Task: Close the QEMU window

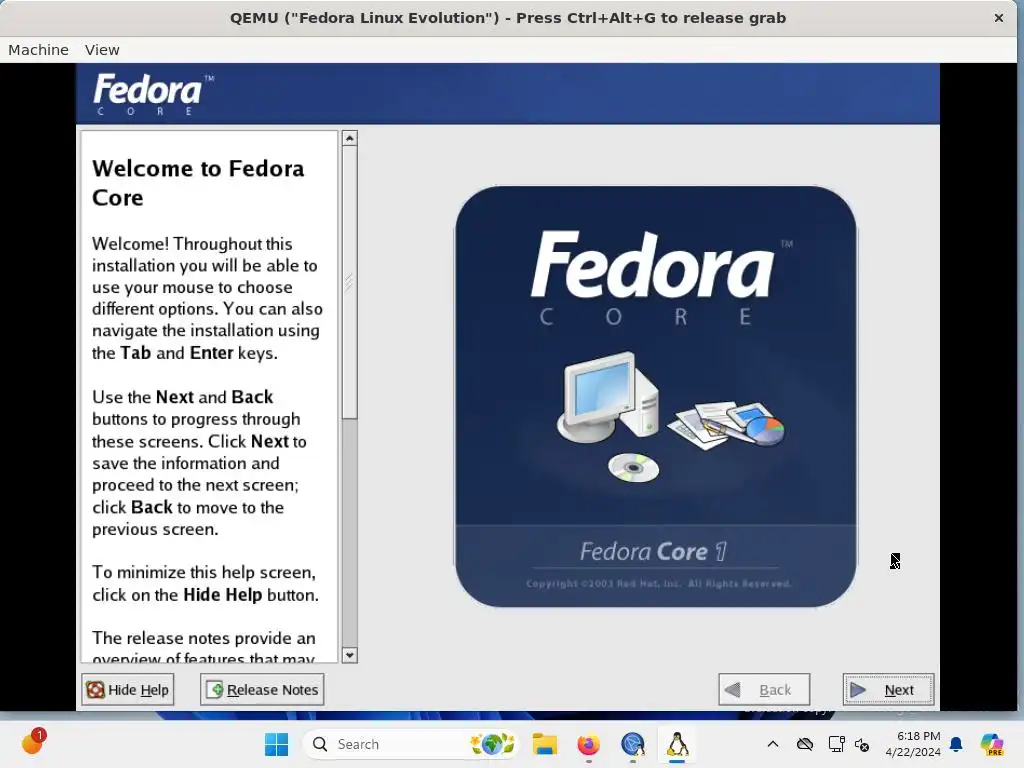Action: click(999, 18)
